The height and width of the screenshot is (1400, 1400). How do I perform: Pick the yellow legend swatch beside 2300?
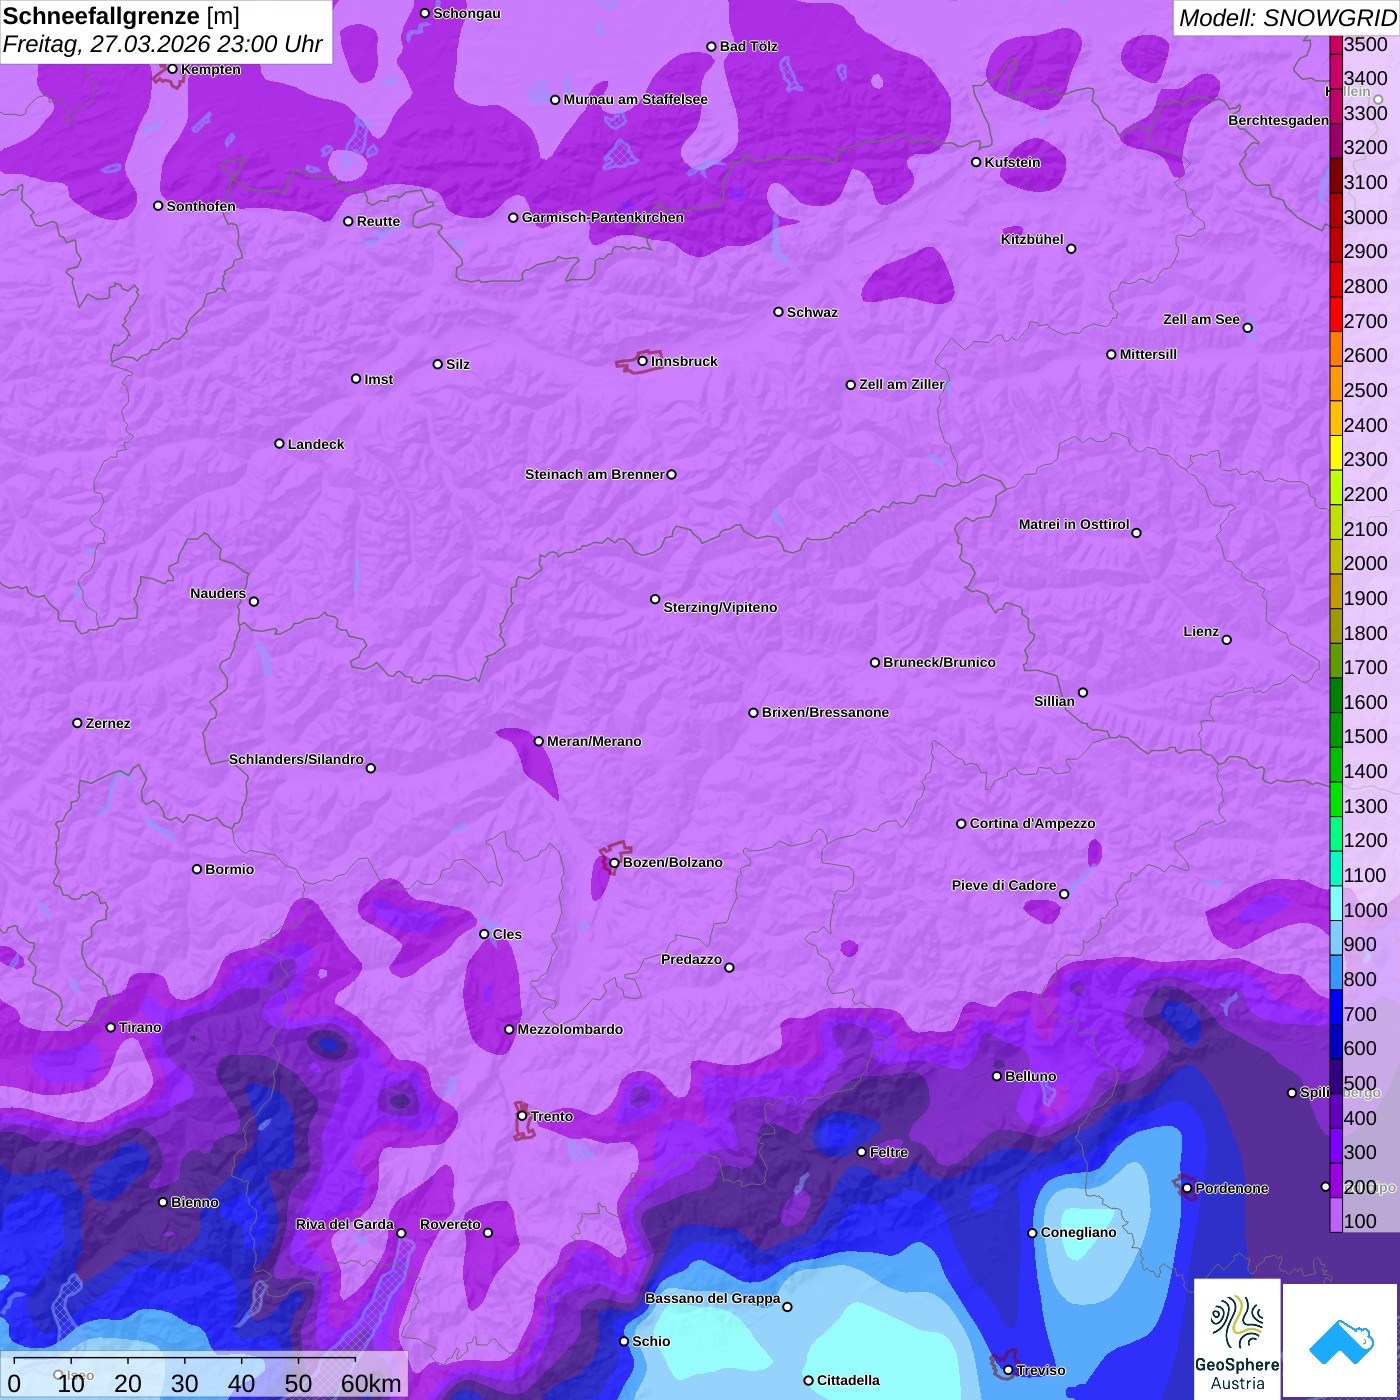point(1336,452)
